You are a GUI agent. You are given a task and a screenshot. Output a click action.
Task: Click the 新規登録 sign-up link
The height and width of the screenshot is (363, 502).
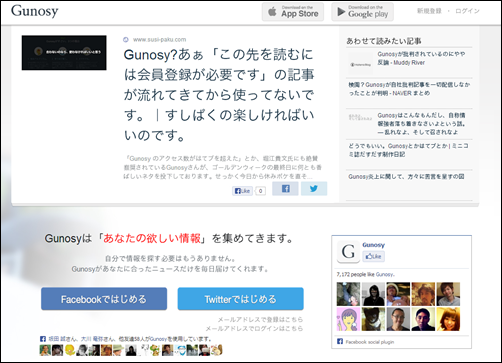pos(429,11)
